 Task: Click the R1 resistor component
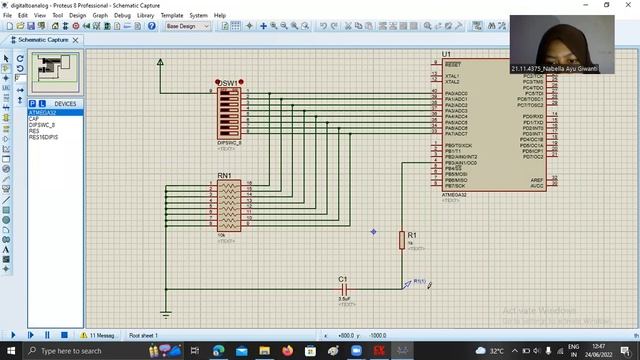pyautogui.click(x=402, y=240)
